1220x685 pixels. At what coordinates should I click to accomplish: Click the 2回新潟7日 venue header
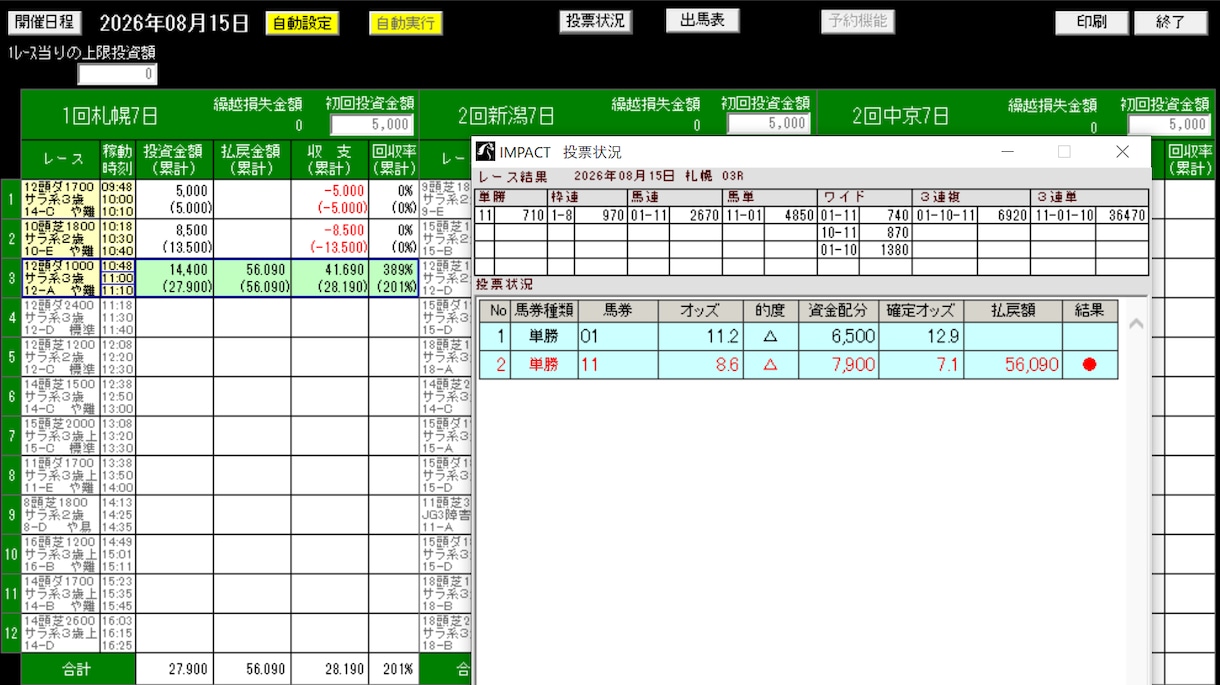506,116
